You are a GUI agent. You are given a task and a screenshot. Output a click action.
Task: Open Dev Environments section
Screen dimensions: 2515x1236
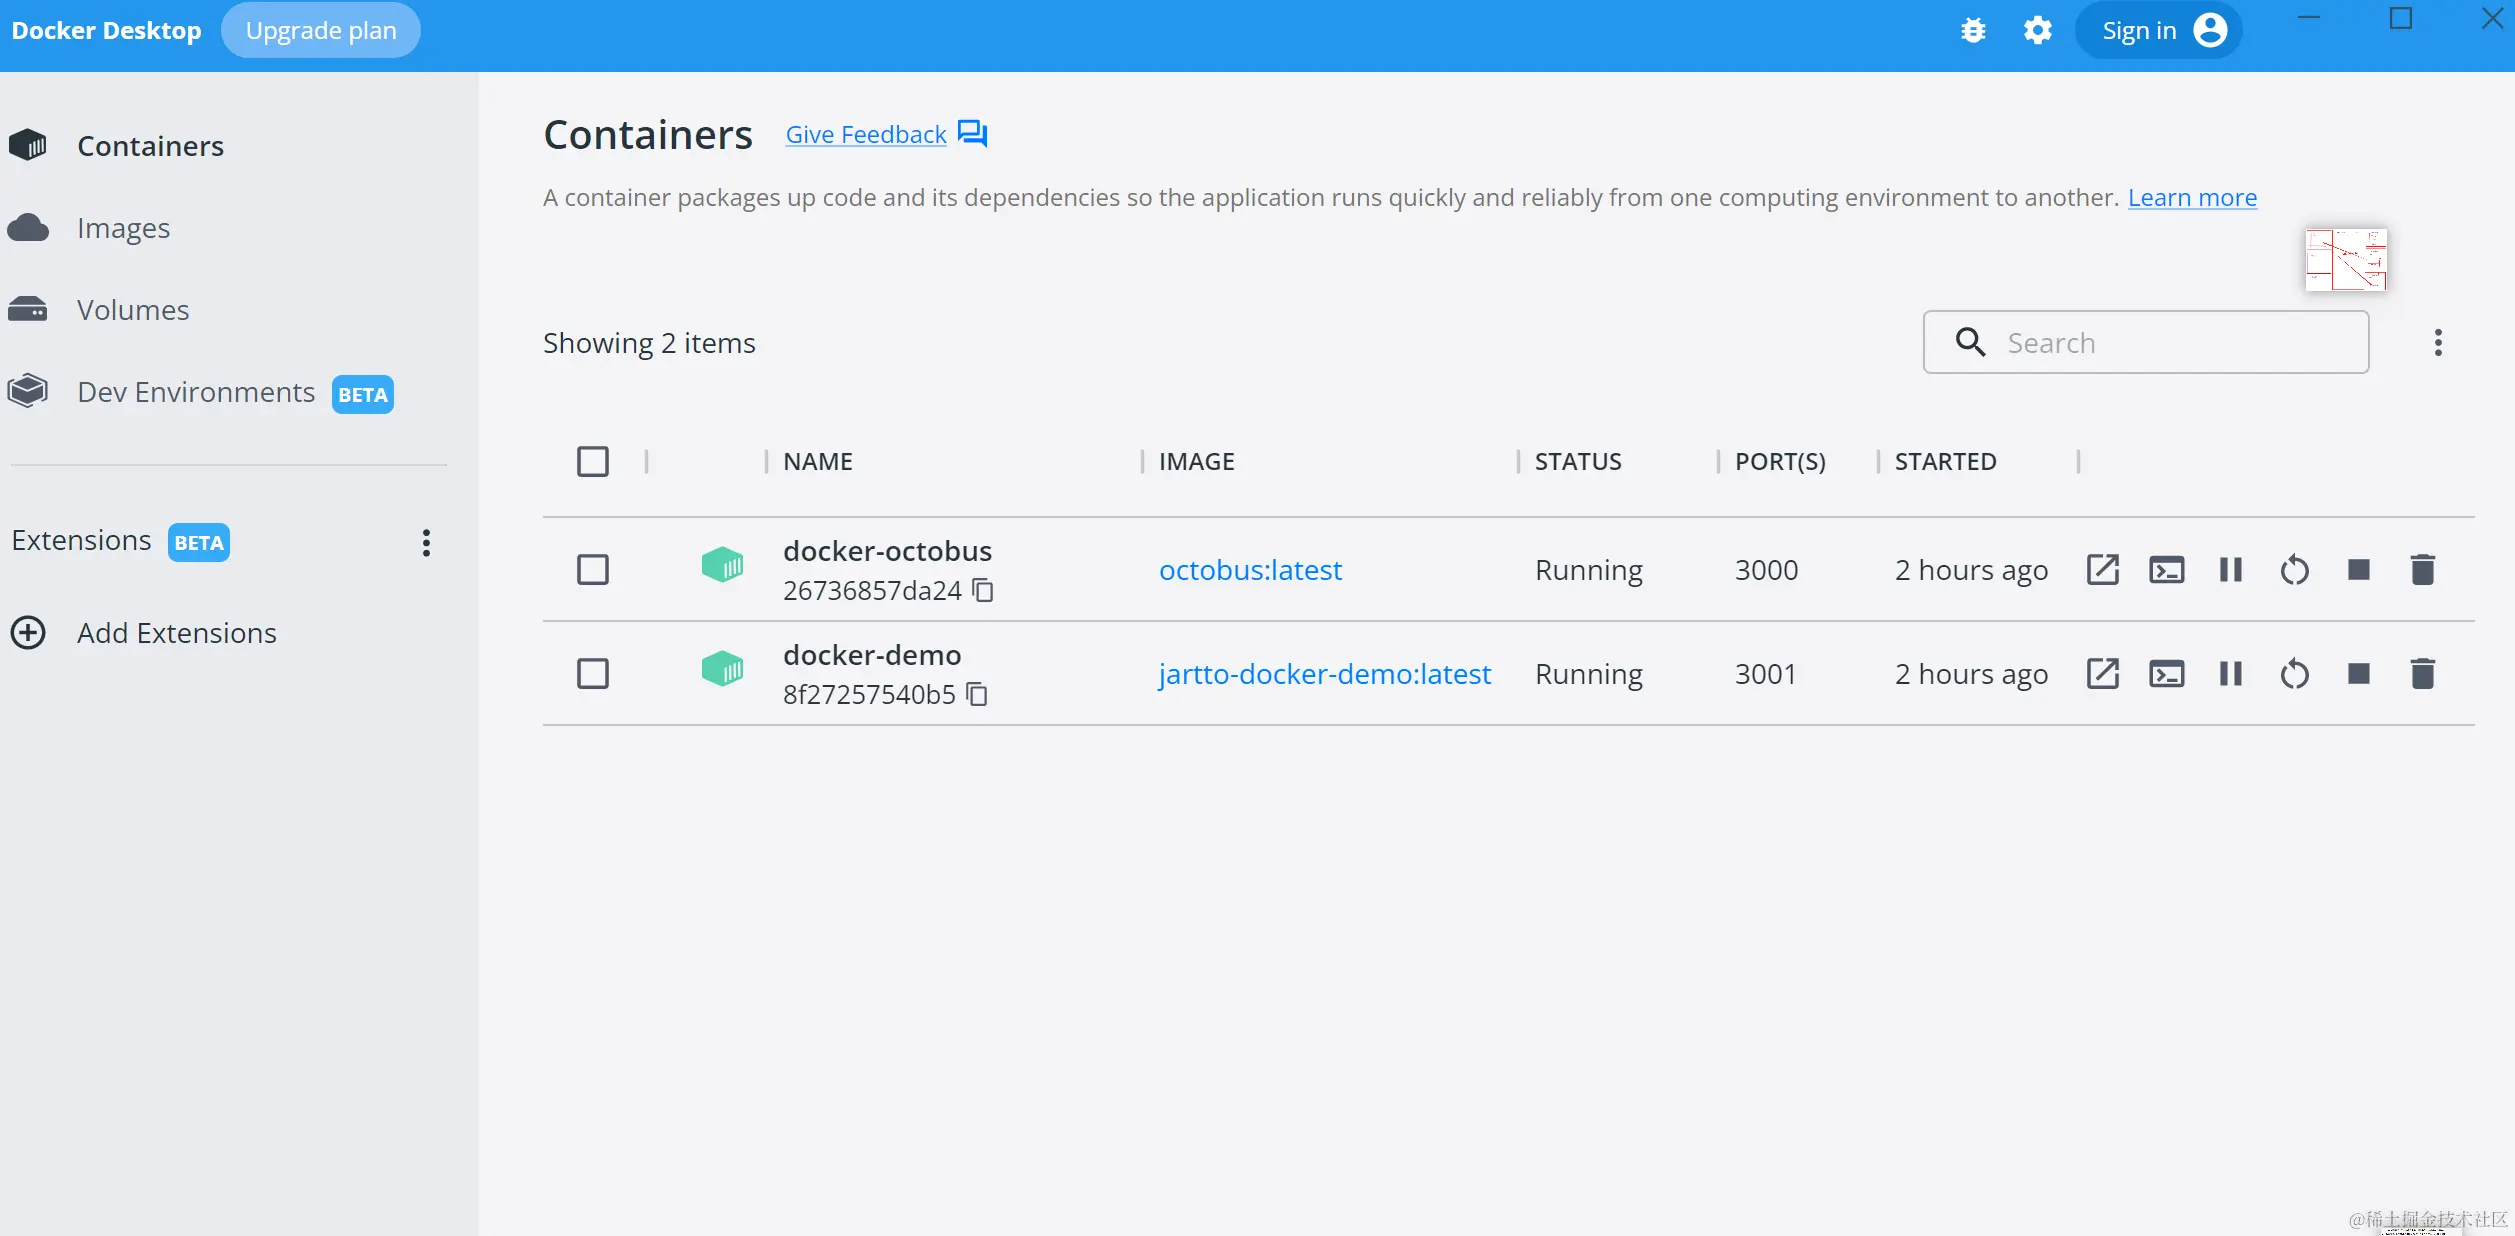[196, 392]
